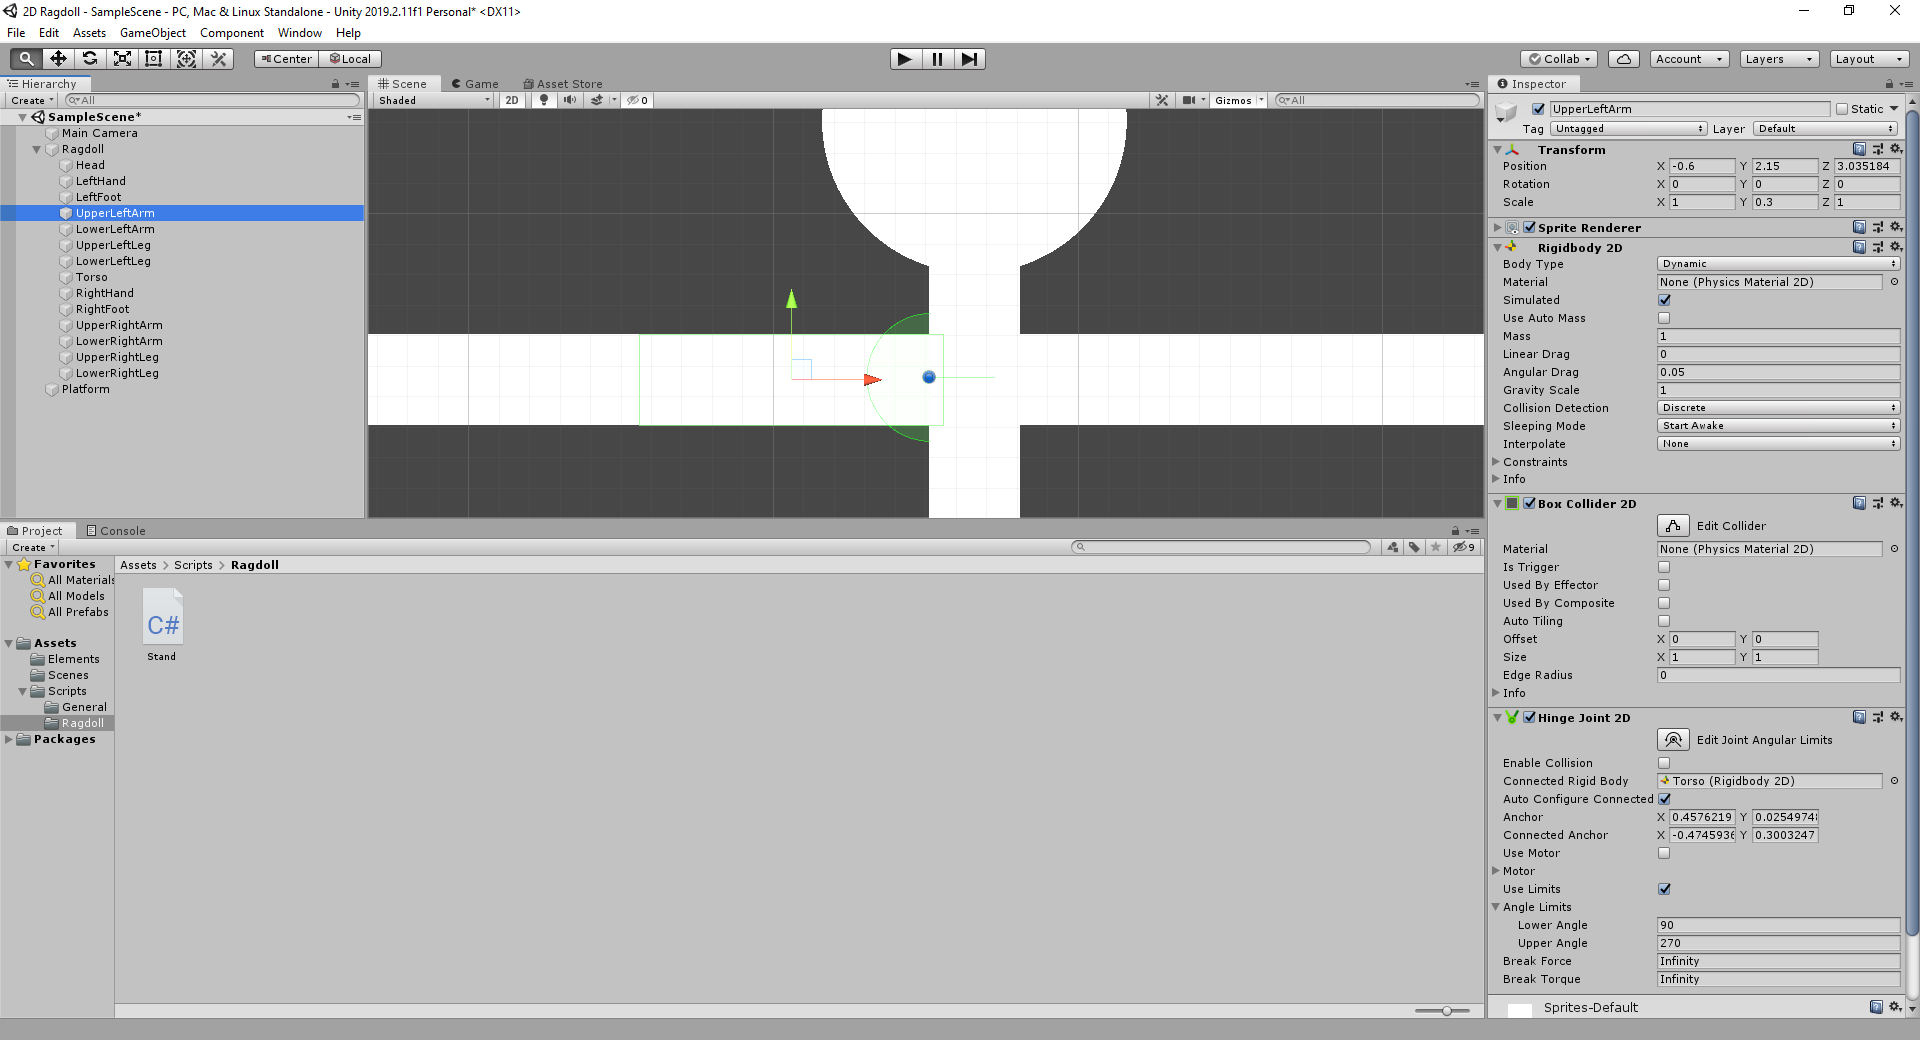Lock the Inspector panel
Screen dimensions: 1920x1040
click(1889, 84)
